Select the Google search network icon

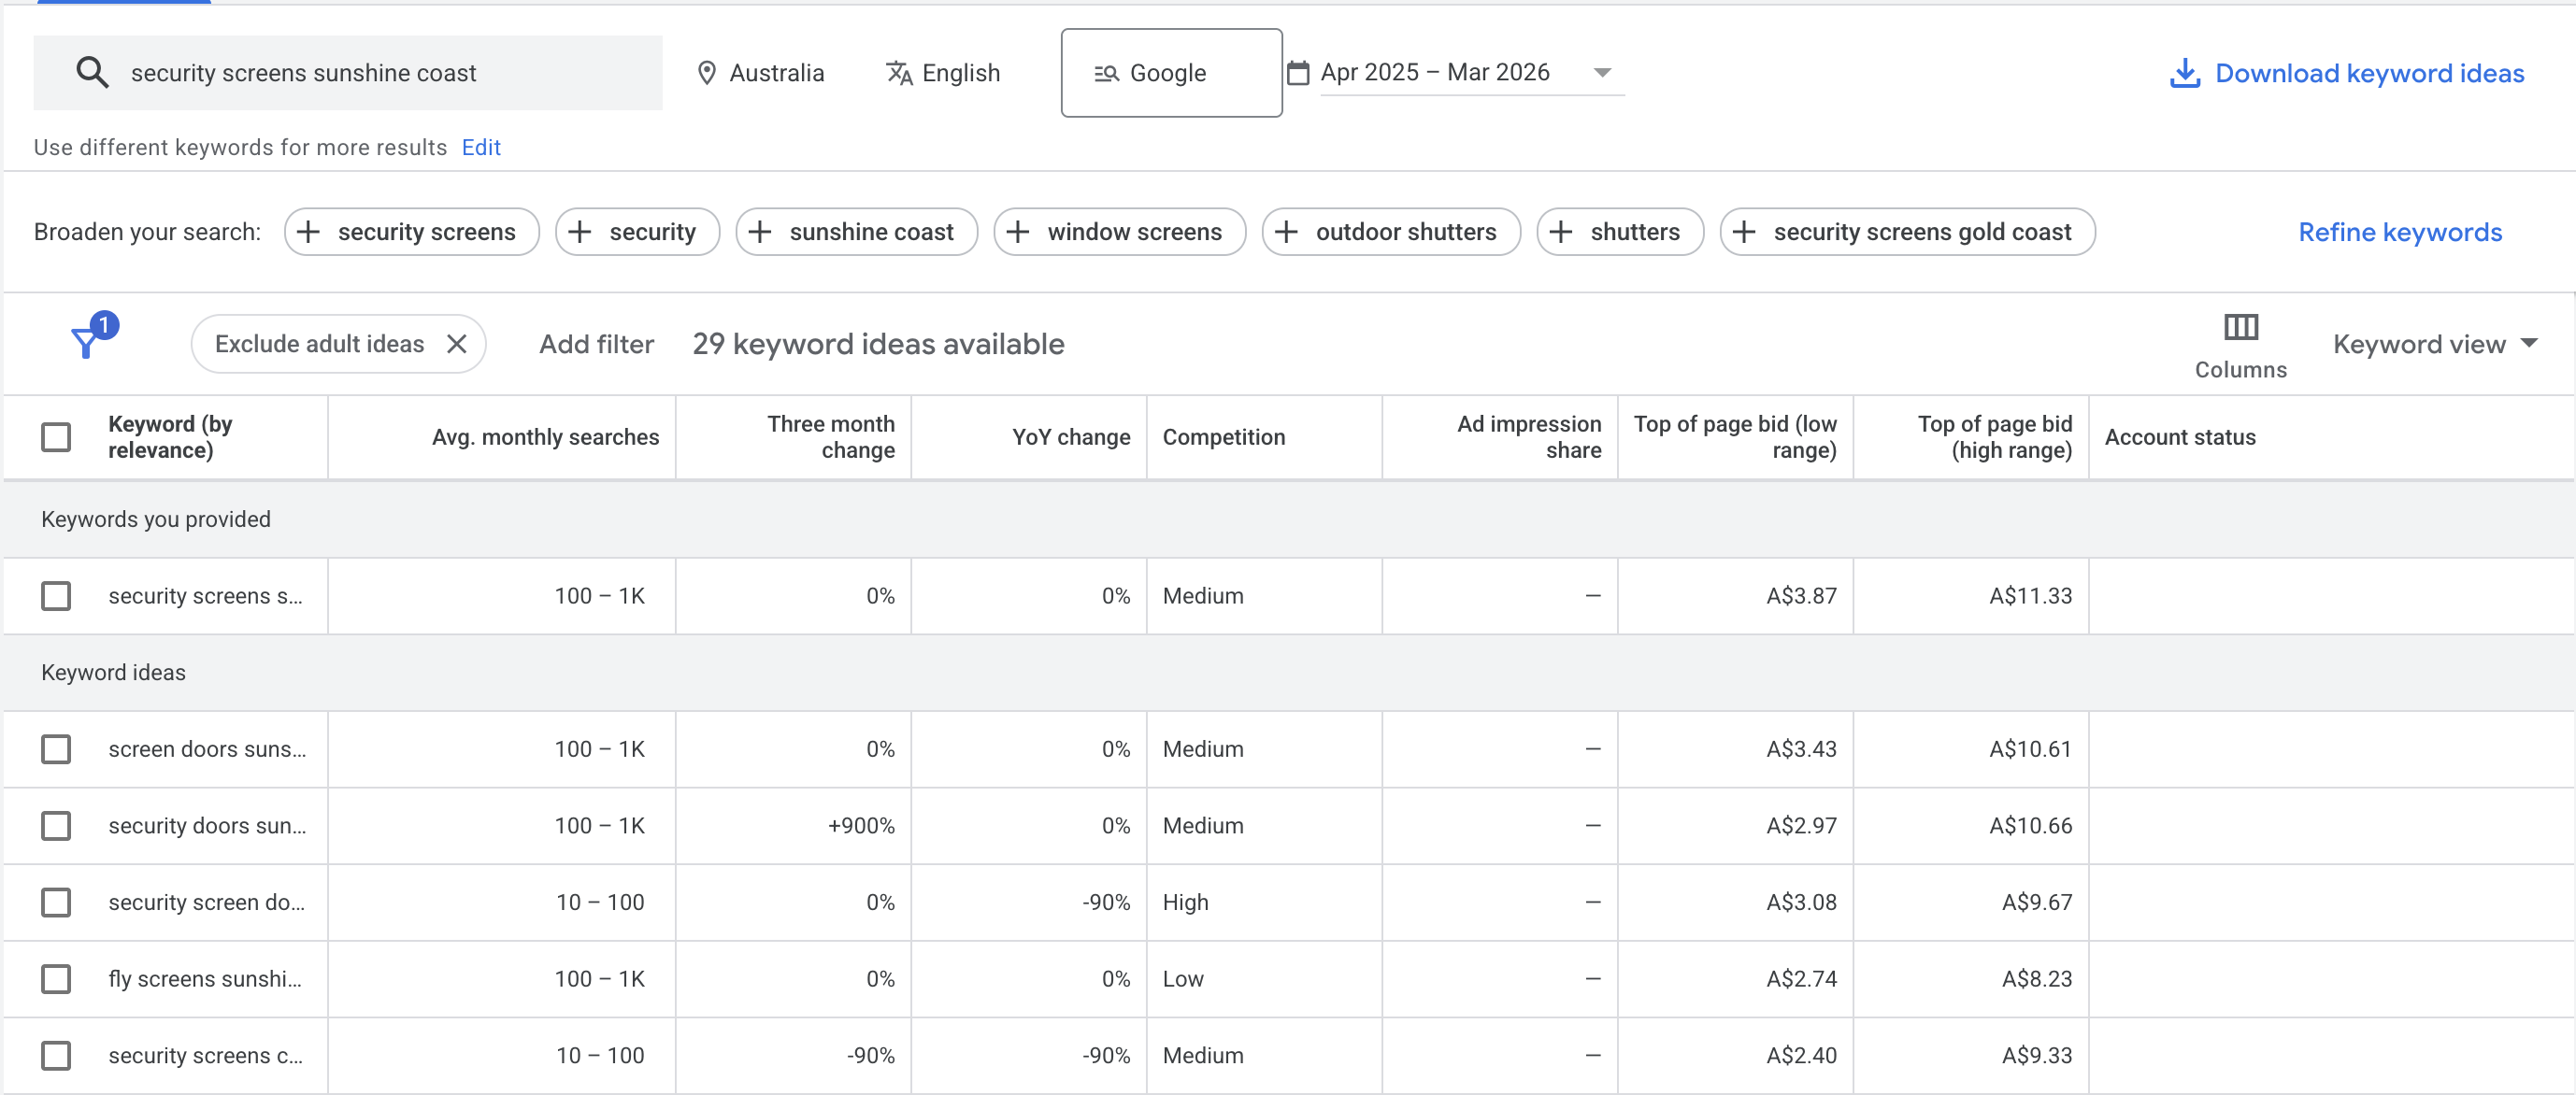coord(1105,72)
